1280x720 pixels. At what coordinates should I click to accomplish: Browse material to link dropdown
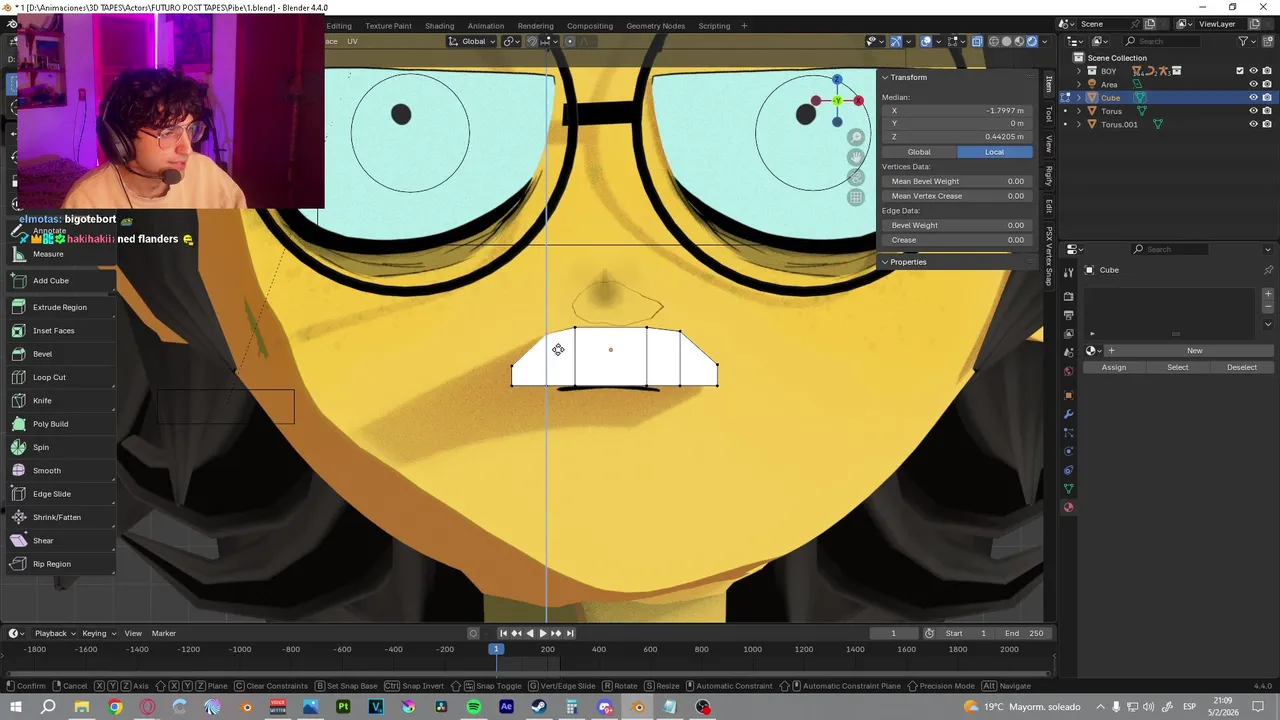point(1095,351)
